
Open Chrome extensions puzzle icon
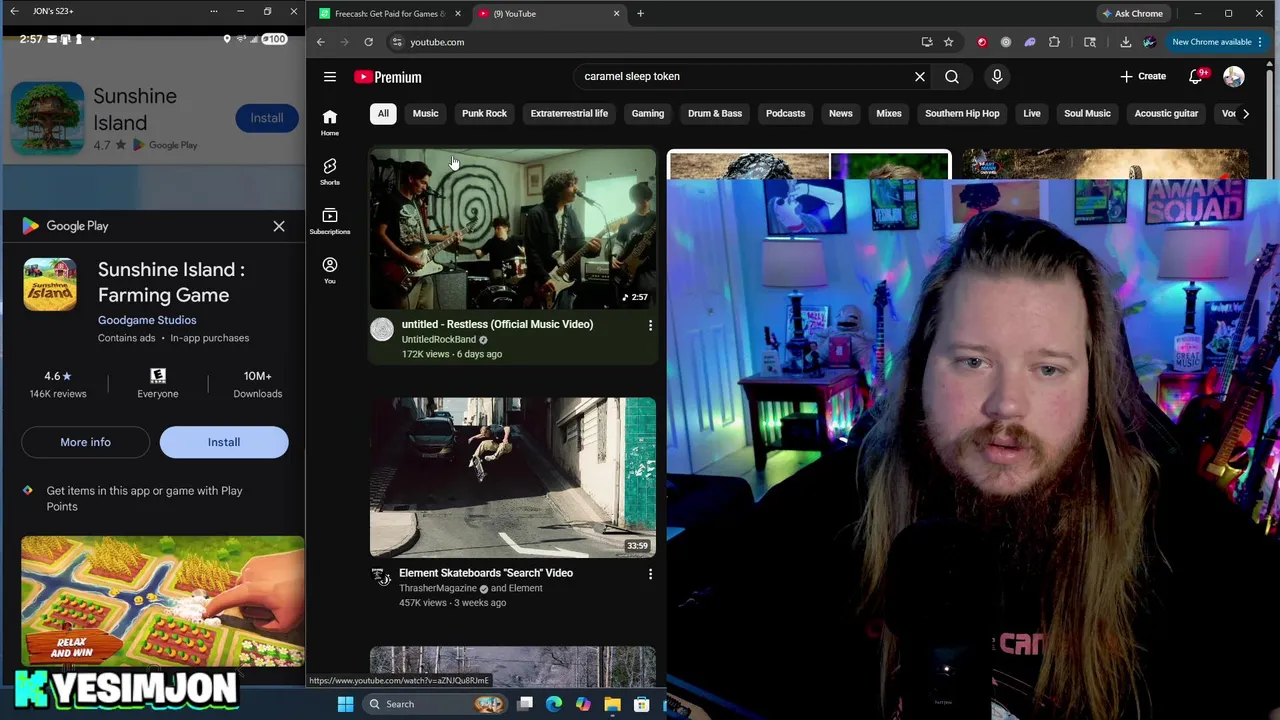coord(1054,42)
